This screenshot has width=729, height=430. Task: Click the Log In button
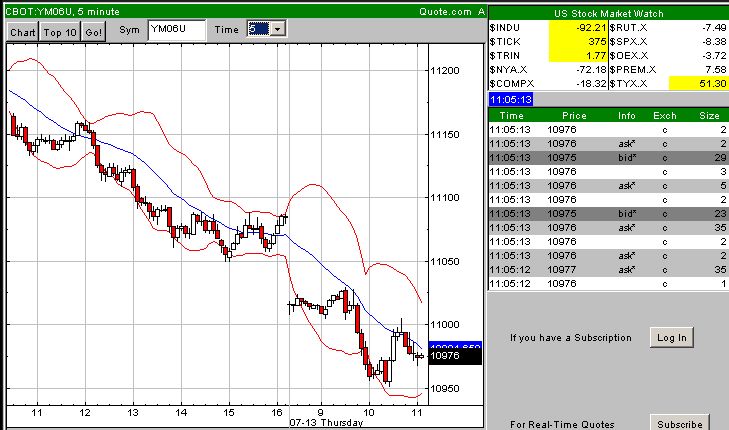coord(671,337)
